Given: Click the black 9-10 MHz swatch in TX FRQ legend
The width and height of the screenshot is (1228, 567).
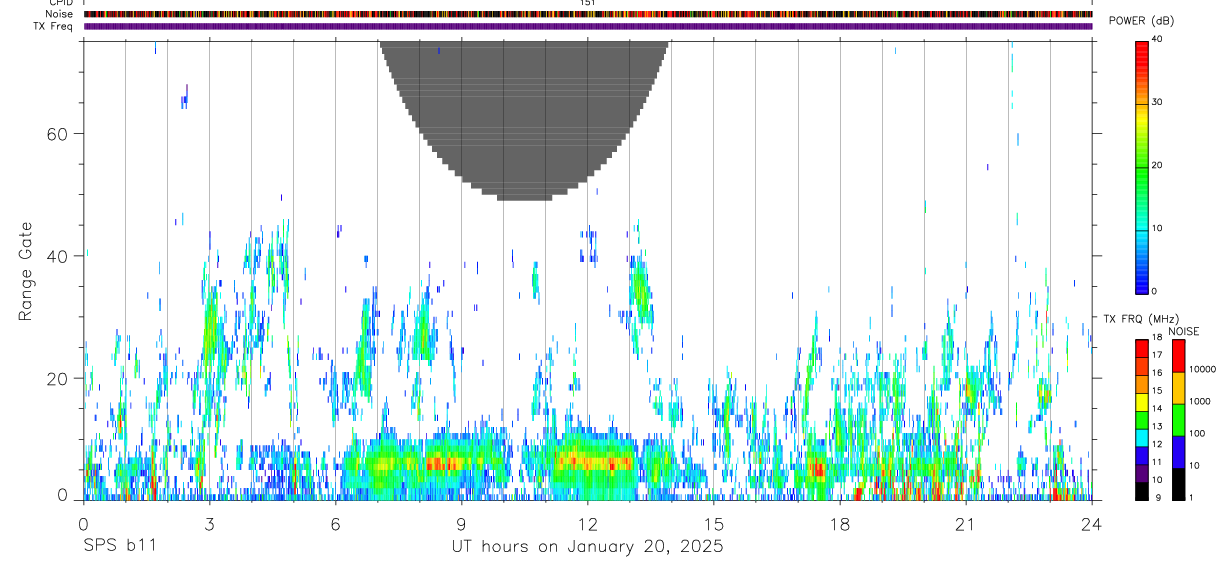Looking at the screenshot, I should pos(1142,491).
